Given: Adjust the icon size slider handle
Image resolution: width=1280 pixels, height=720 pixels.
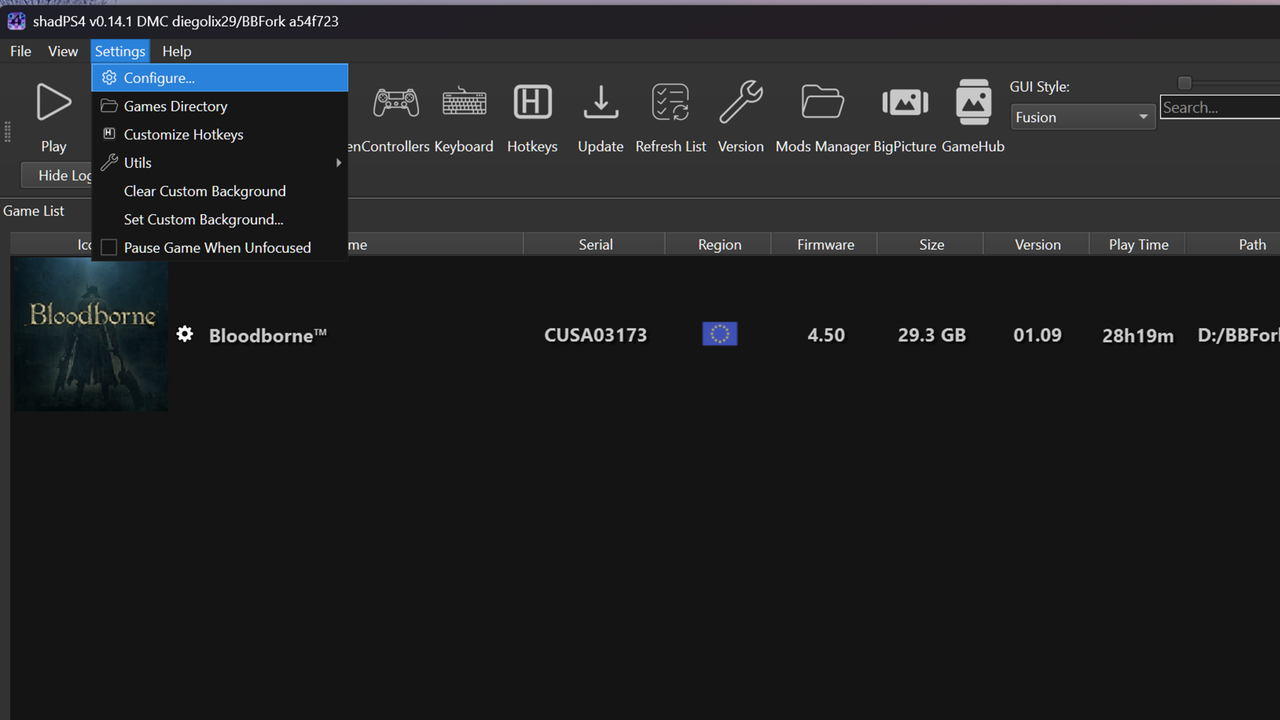Looking at the screenshot, I should pyautogui.click(x=1185, y=83).
